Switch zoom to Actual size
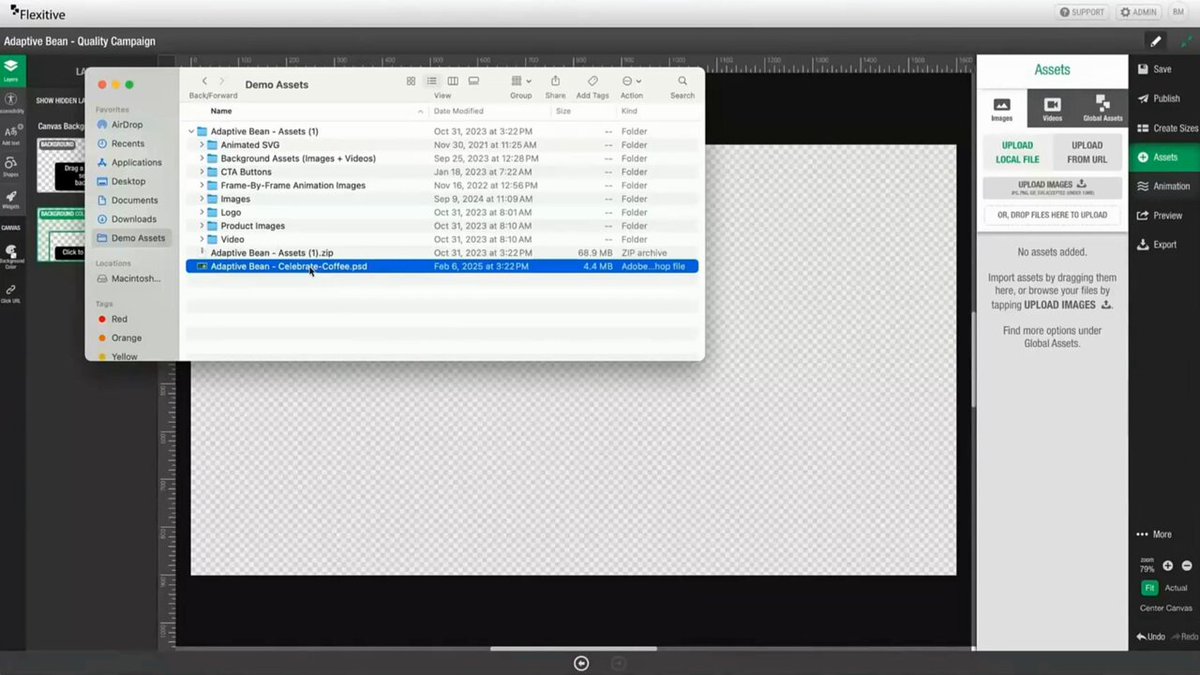Viewport: 1200px width, 675px height. 1176,588
